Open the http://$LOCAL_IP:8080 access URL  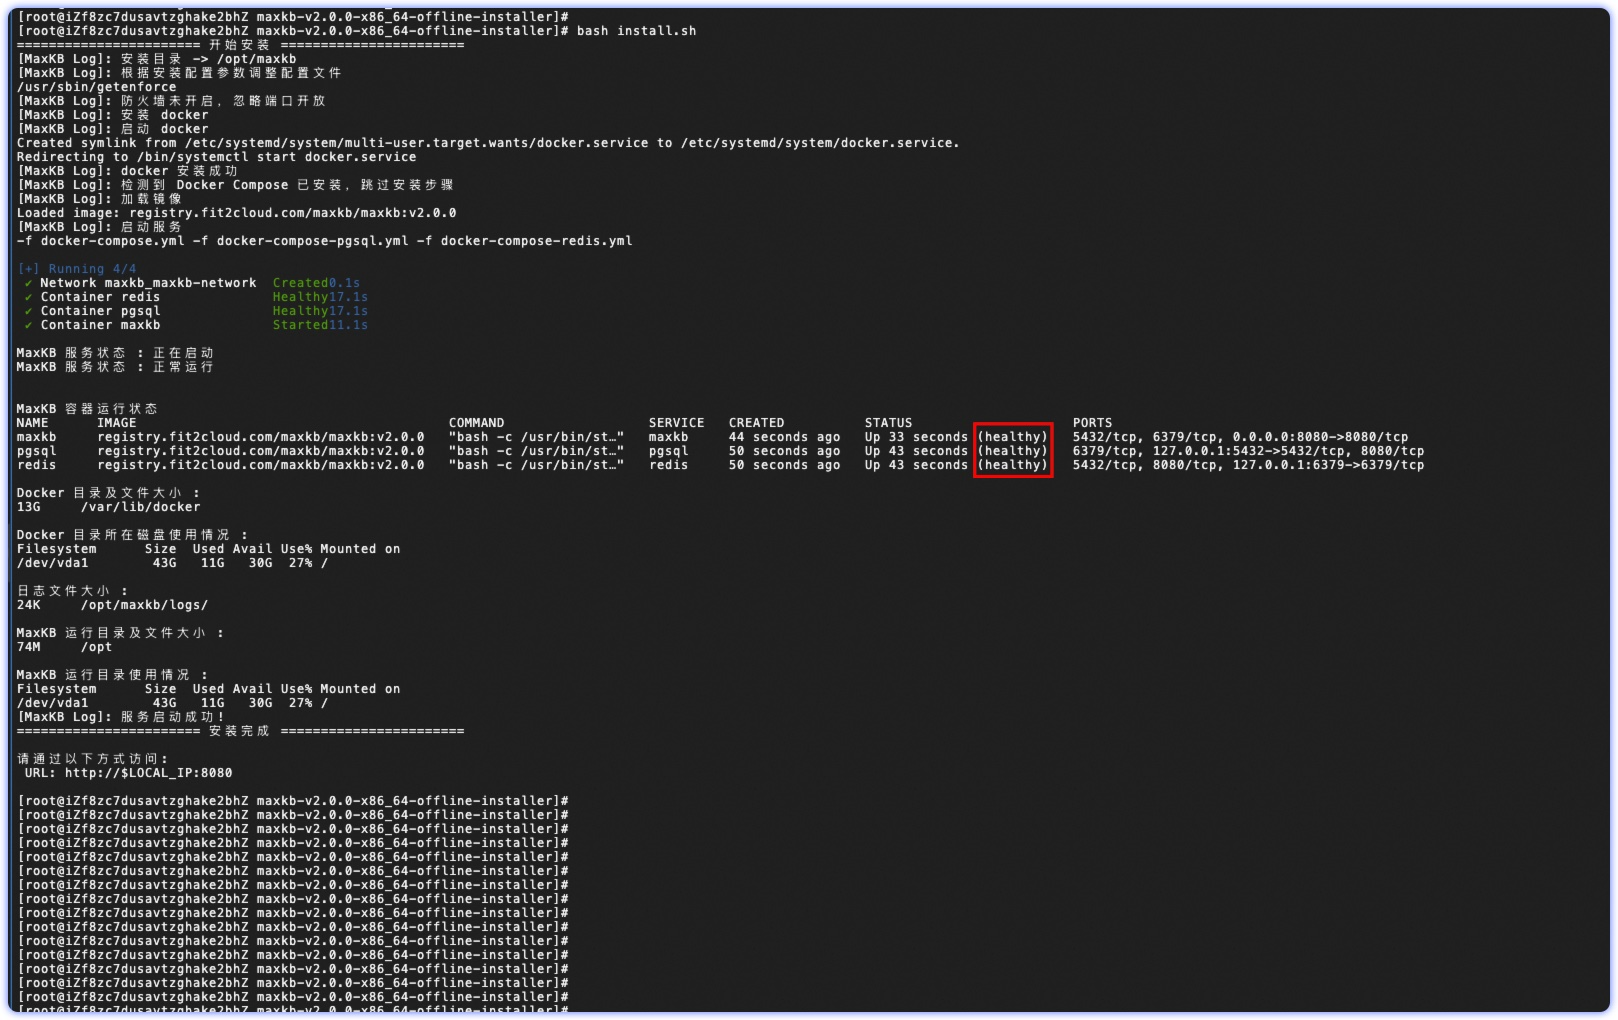click(x=148, y=773)
